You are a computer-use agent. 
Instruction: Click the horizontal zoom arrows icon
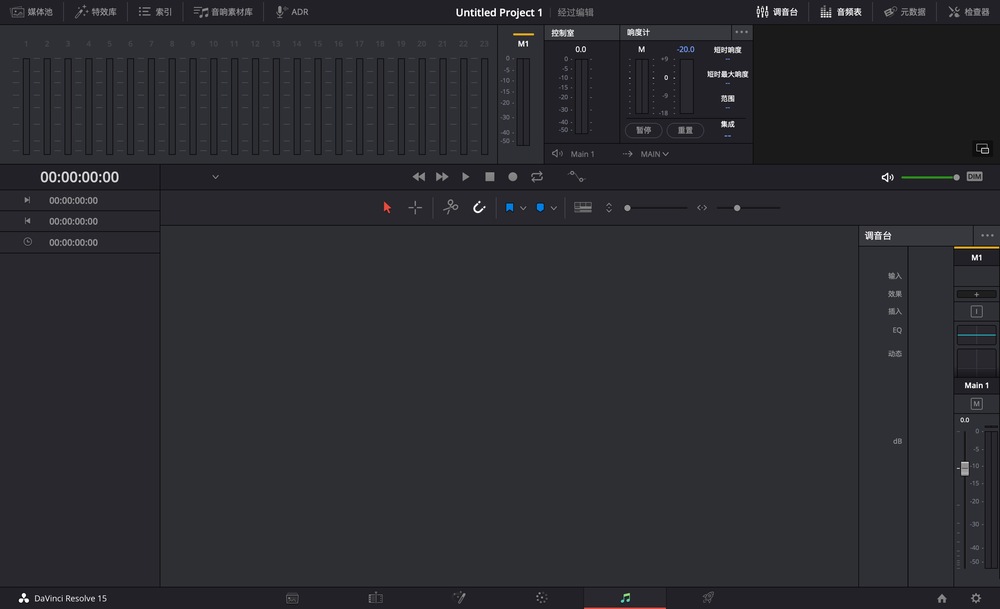tap(702, 207)
